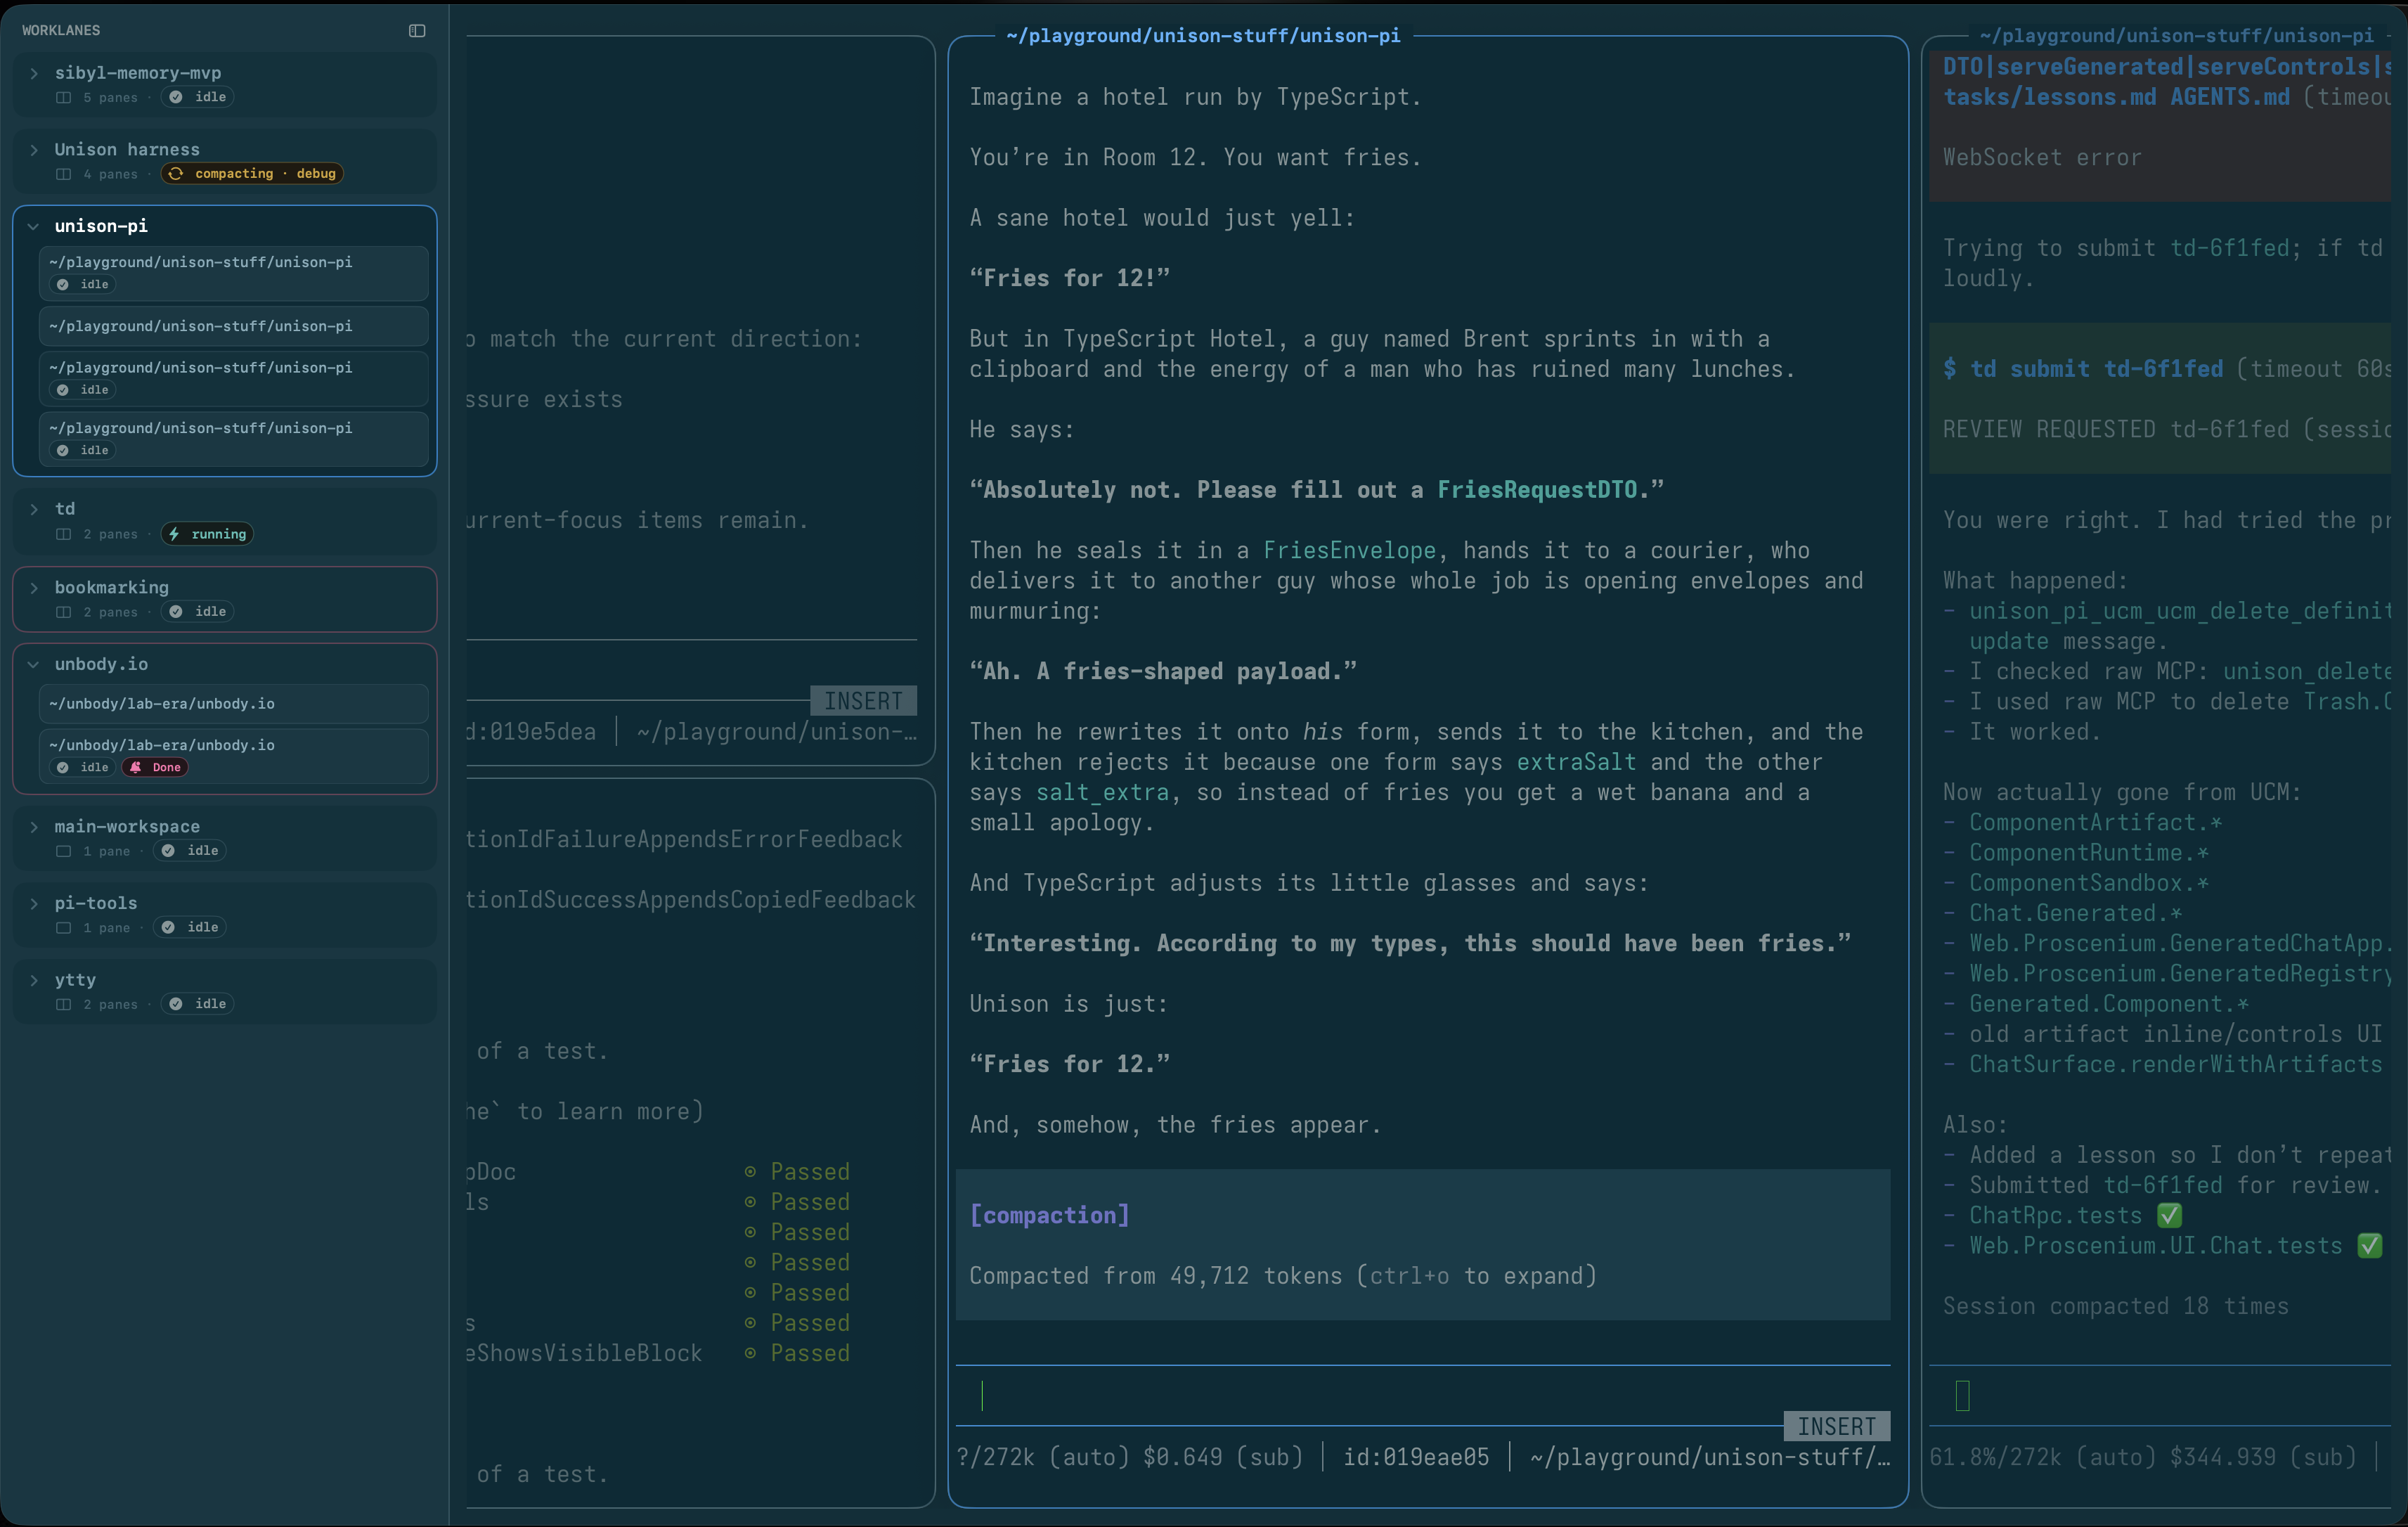
Task: Click the $0.649 (sub) cost entry
Action: (x=1223, y=1458)
